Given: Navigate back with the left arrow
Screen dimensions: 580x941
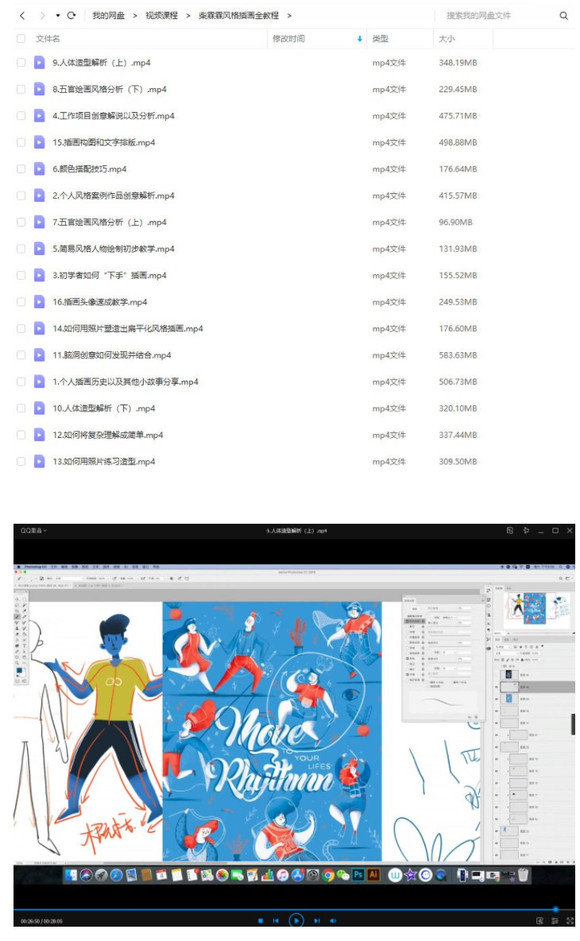Looking at the screenshot, I should pos(22,16).
